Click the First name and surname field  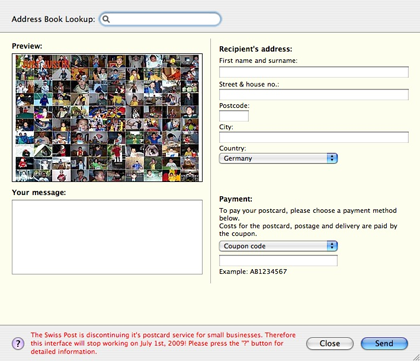tap(314, 72)
